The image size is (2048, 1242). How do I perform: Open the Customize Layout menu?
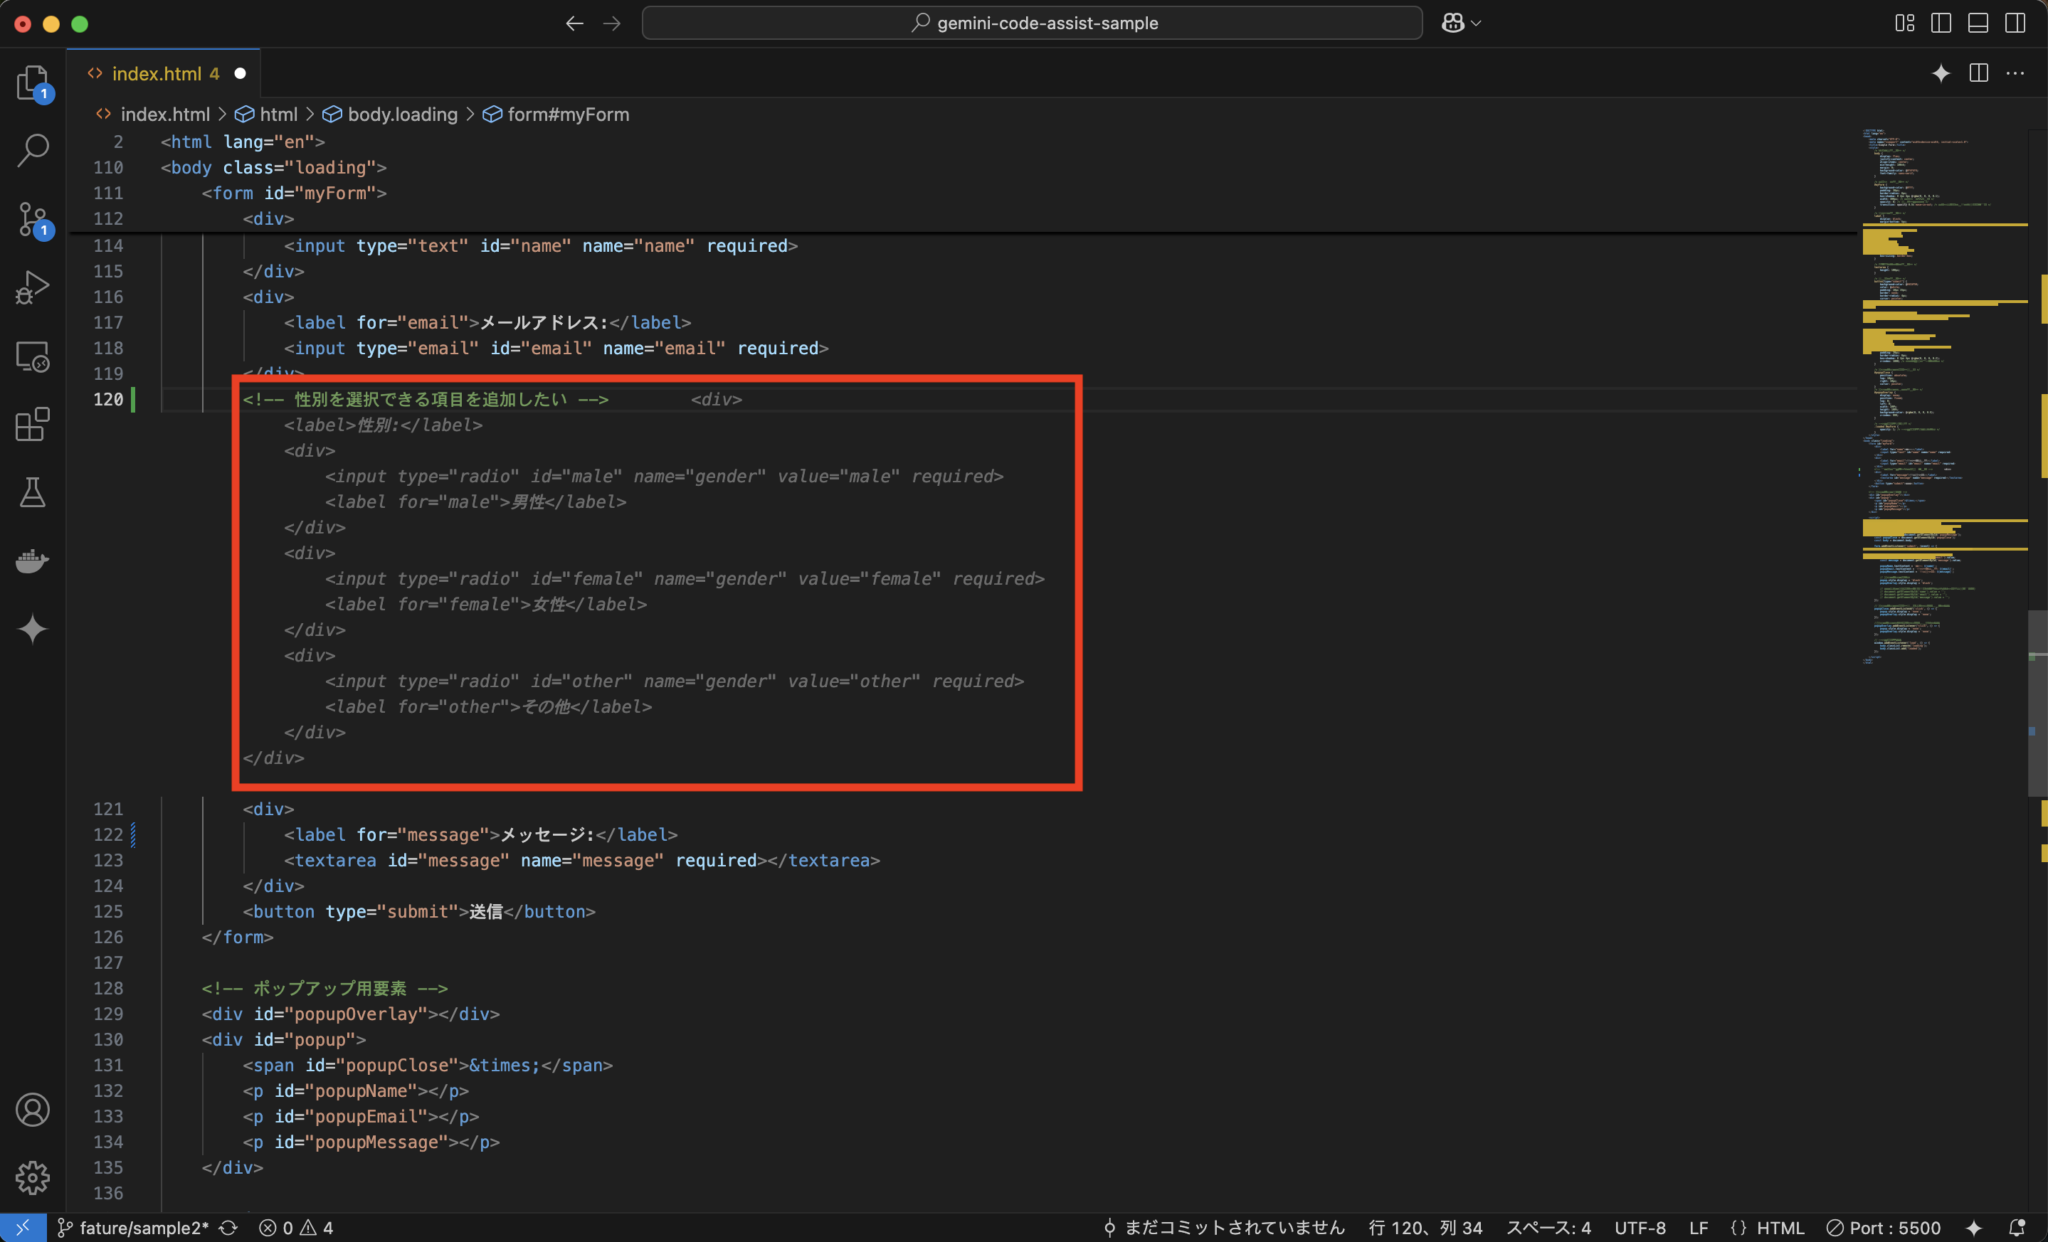click(1904, 22)
